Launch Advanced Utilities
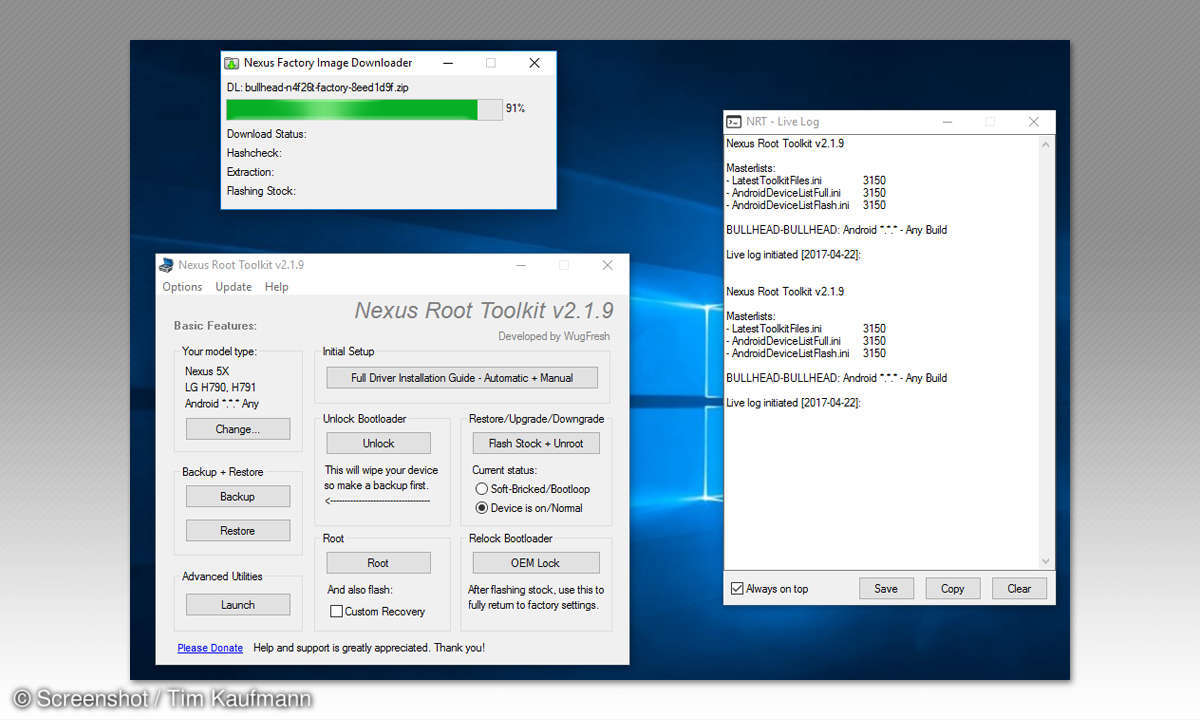Image resolution: width=1200 pixels, height=720 pixels. coord(238,605)
